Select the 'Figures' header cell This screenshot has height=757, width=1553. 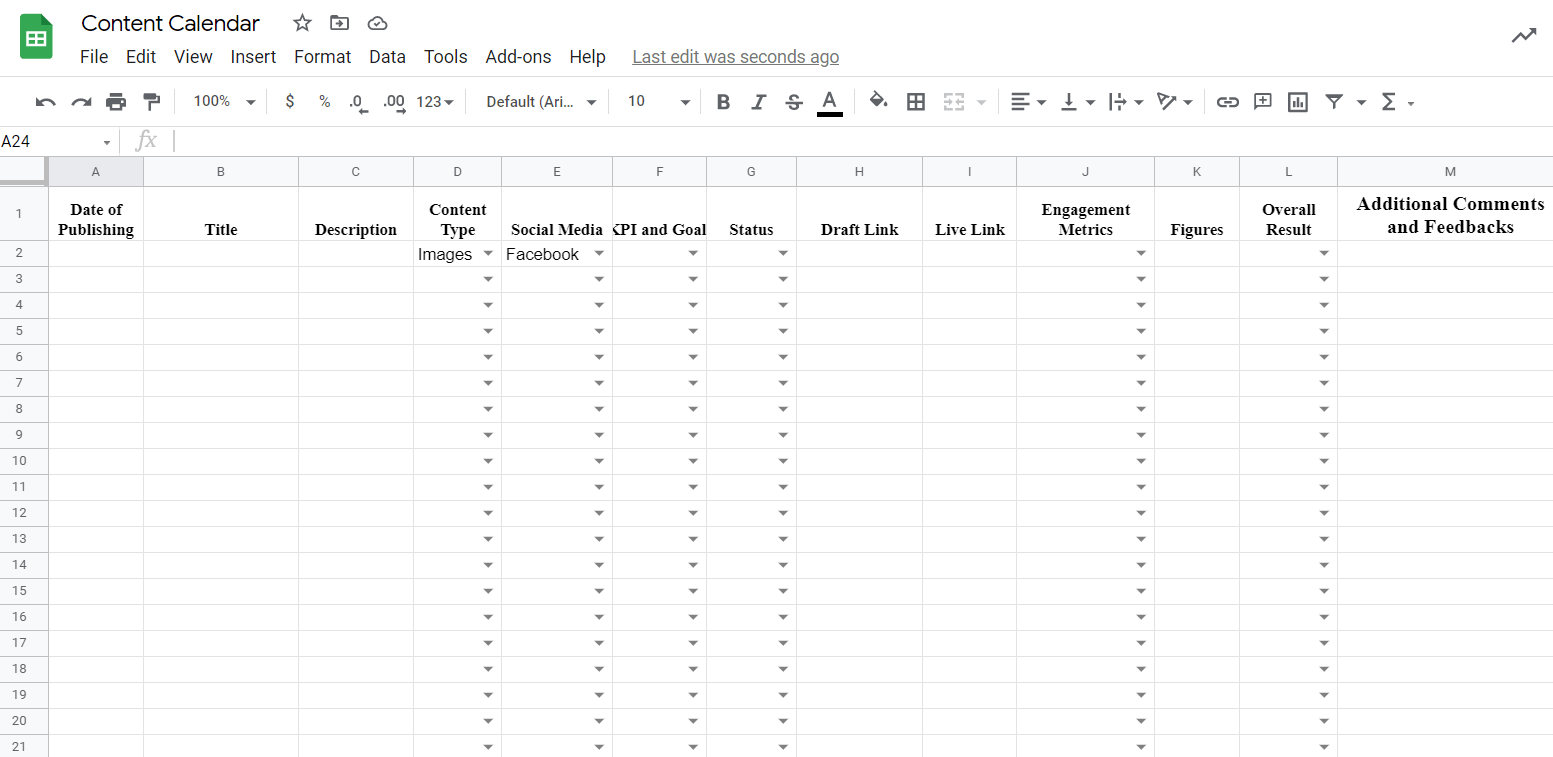pos(1197,214)
